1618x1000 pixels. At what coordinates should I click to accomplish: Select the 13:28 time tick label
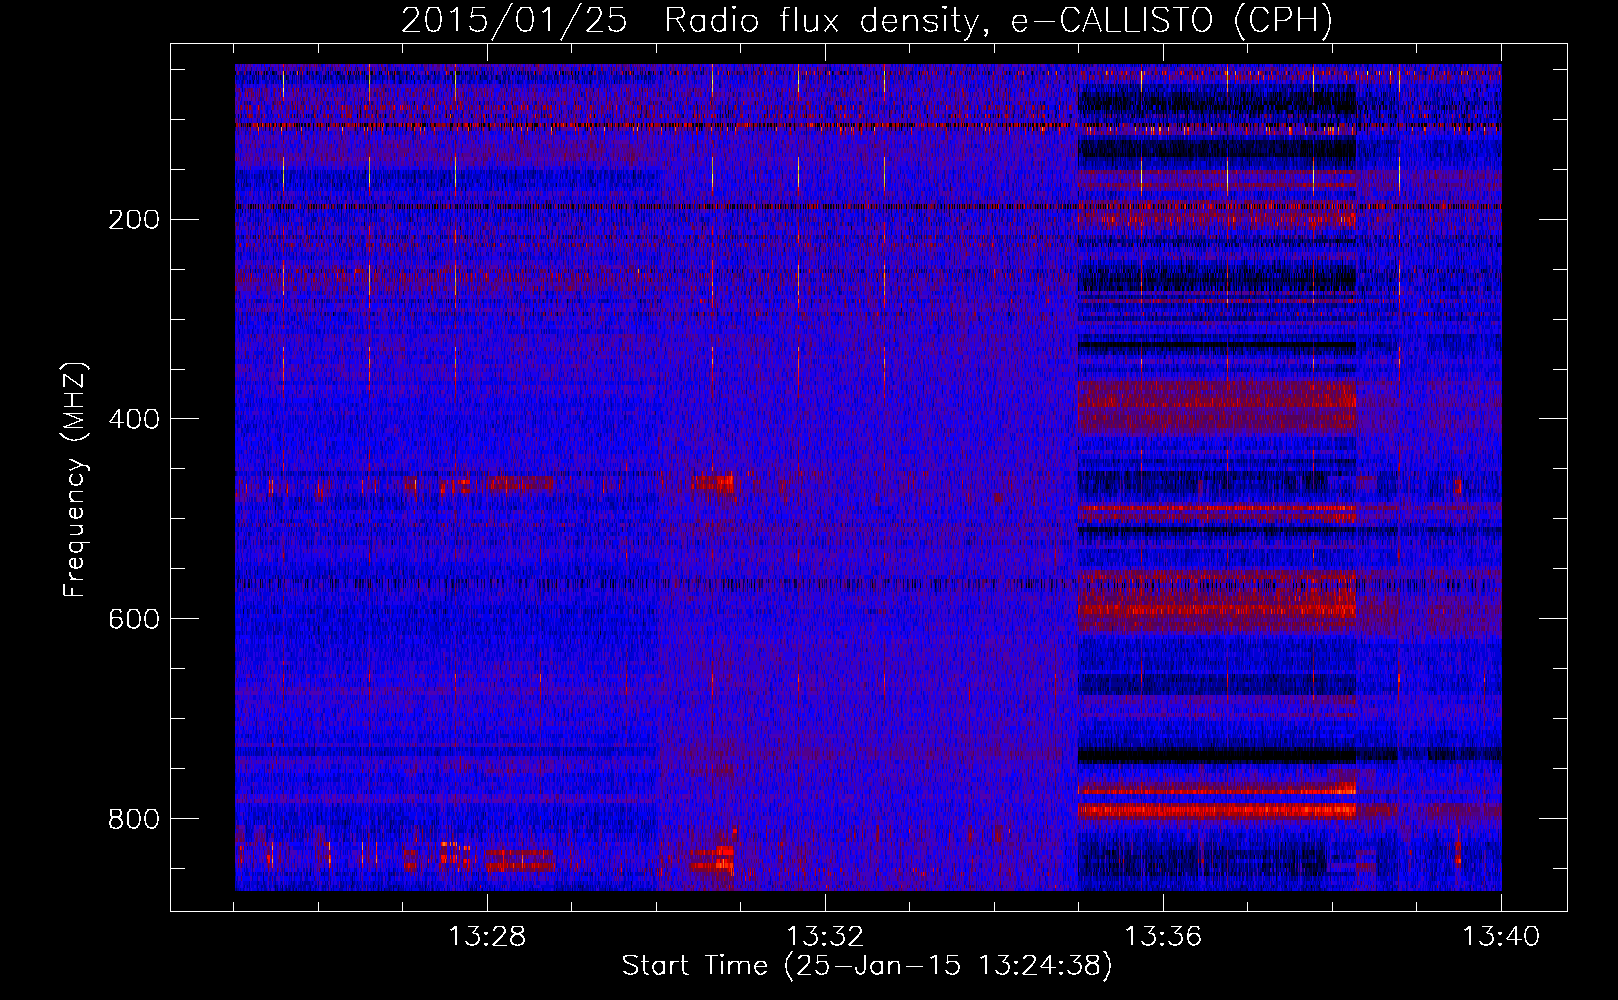(487, 937)
